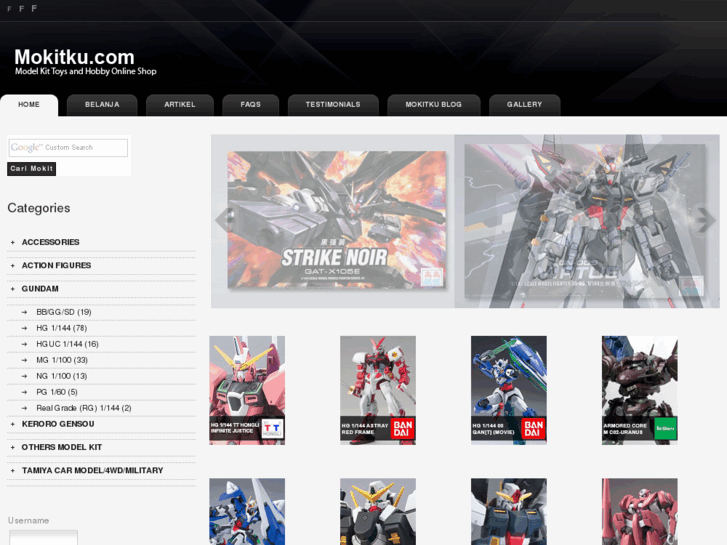Collapse the Gundam category
The height and width of the screenshot is (545, 727).
pos(40,289)
